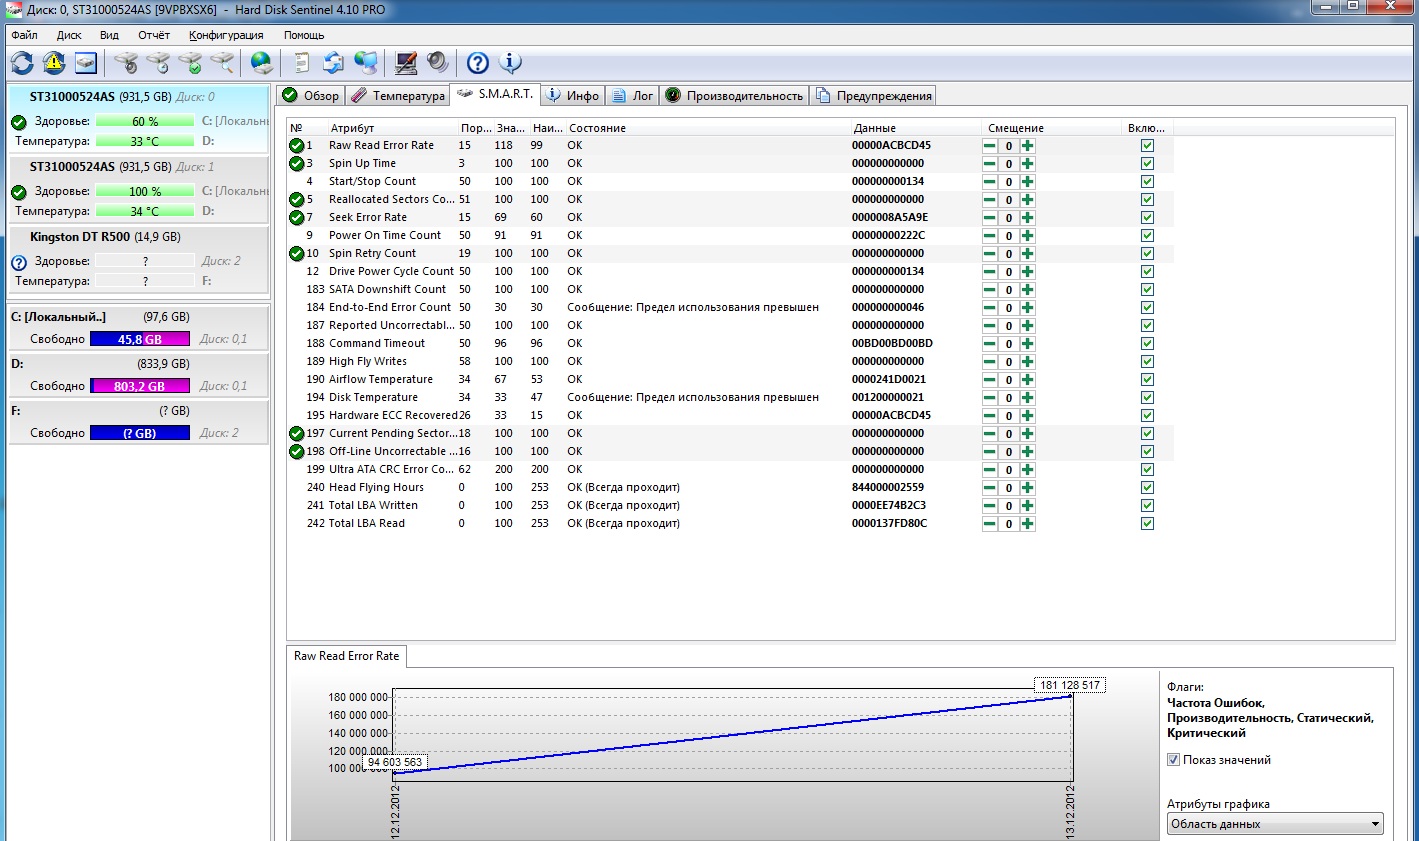The height and width of the screenshot is (841, 1419).
Task: Select the Spin Retry Count attribute row
Action: [x=730, y=254]
